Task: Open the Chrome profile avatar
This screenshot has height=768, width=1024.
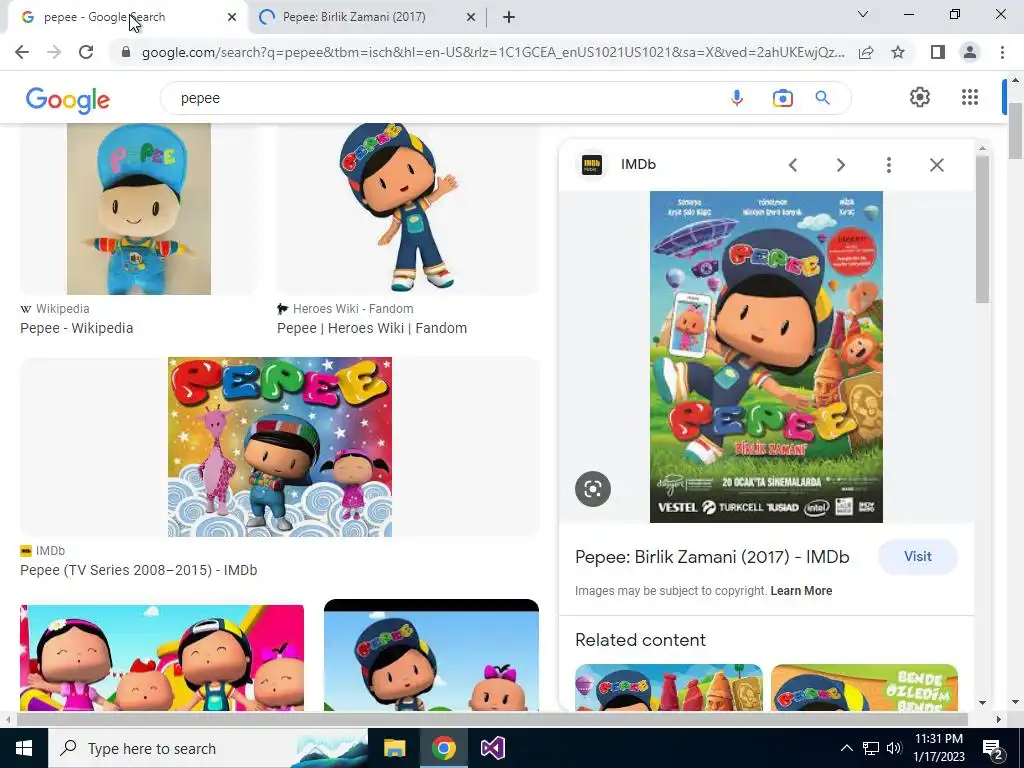Action: coord(970,52)
